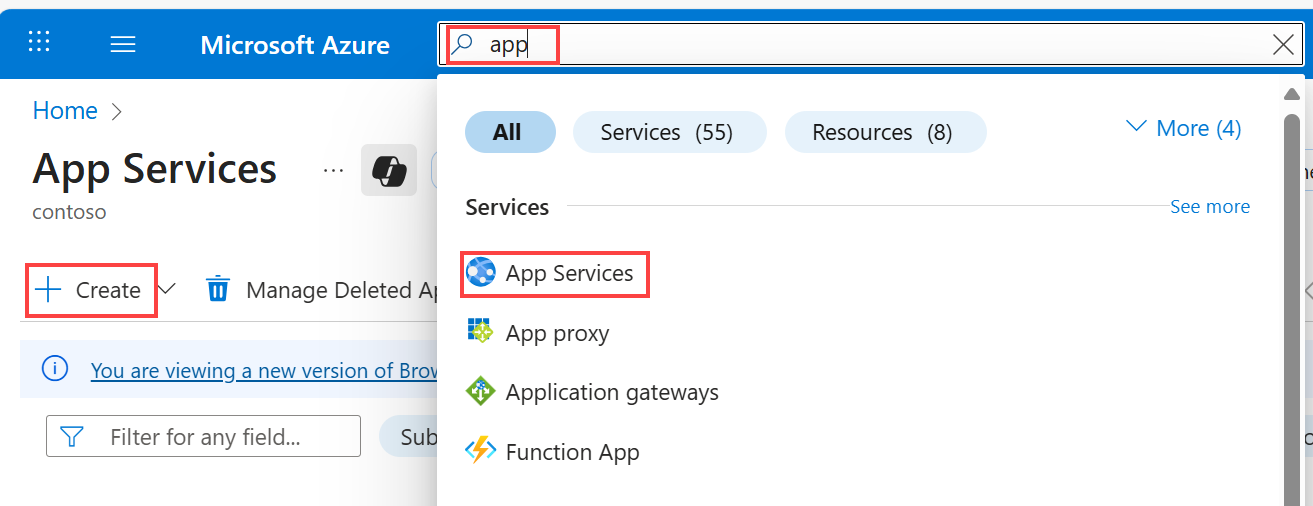
Task: Click the Filter for any field box
Action: tap(203, 436)
